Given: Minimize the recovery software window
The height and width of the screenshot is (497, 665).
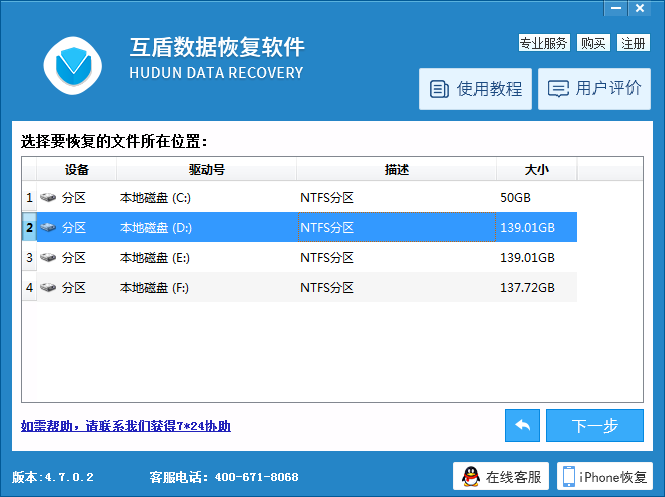Looking at the screenshot, I should (616, 8).
